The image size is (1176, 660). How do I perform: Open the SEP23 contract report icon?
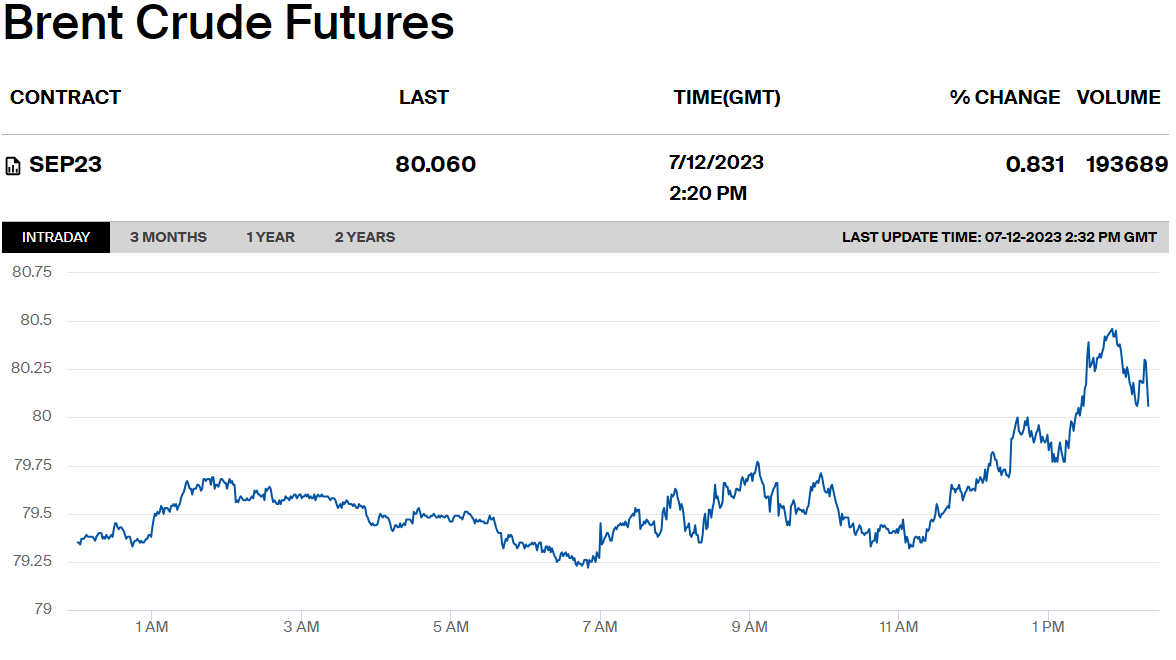(x=13, y=166)
